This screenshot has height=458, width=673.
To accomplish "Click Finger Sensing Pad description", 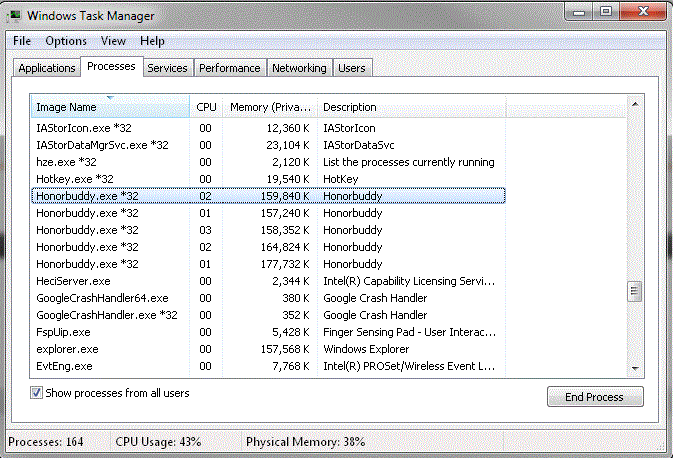I will pyautogui.click(x=409, y=332).
